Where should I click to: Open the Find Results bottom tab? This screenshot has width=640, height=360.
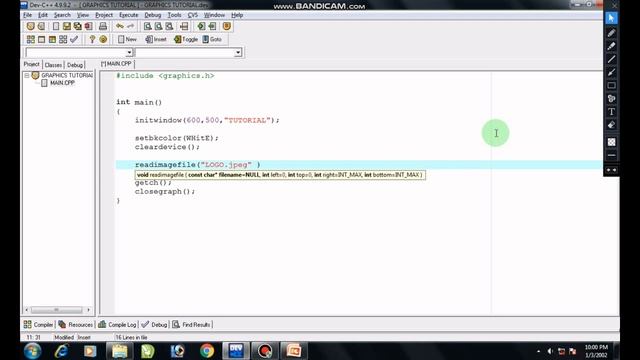point(191,324)
